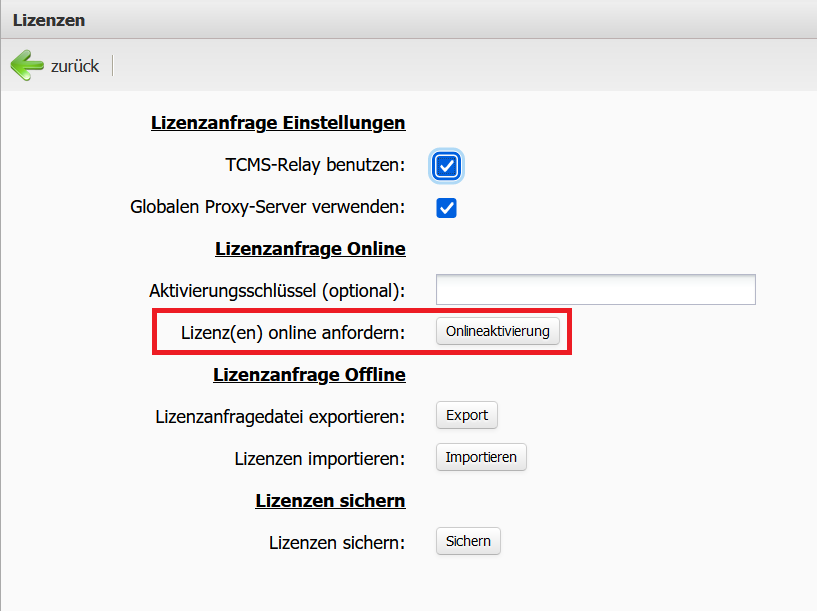Disable 'Globalen Proxy-Server verwenden' checkbox

pos(447,208)
